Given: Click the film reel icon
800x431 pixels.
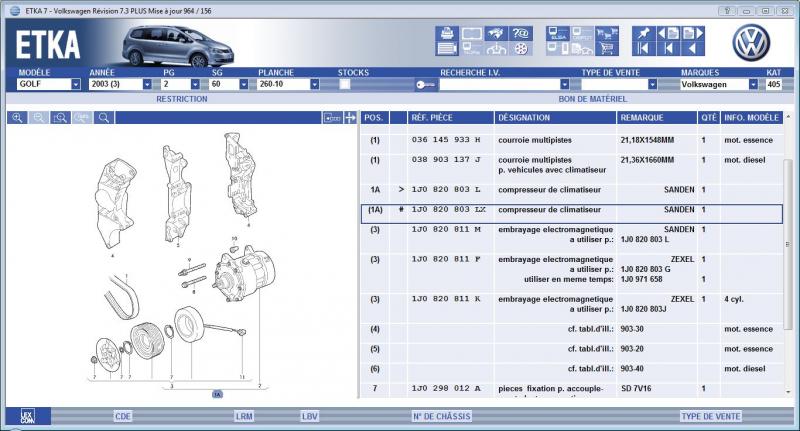Looking at the screenshot, I should tap(520, 49).
